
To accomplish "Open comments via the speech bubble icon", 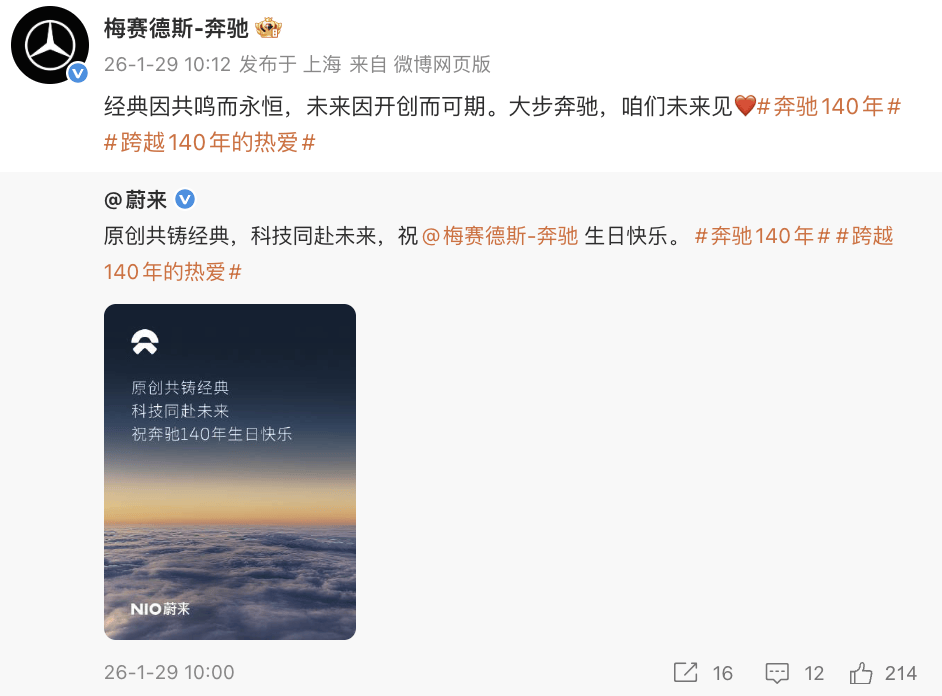I will [x=777, y=673].
